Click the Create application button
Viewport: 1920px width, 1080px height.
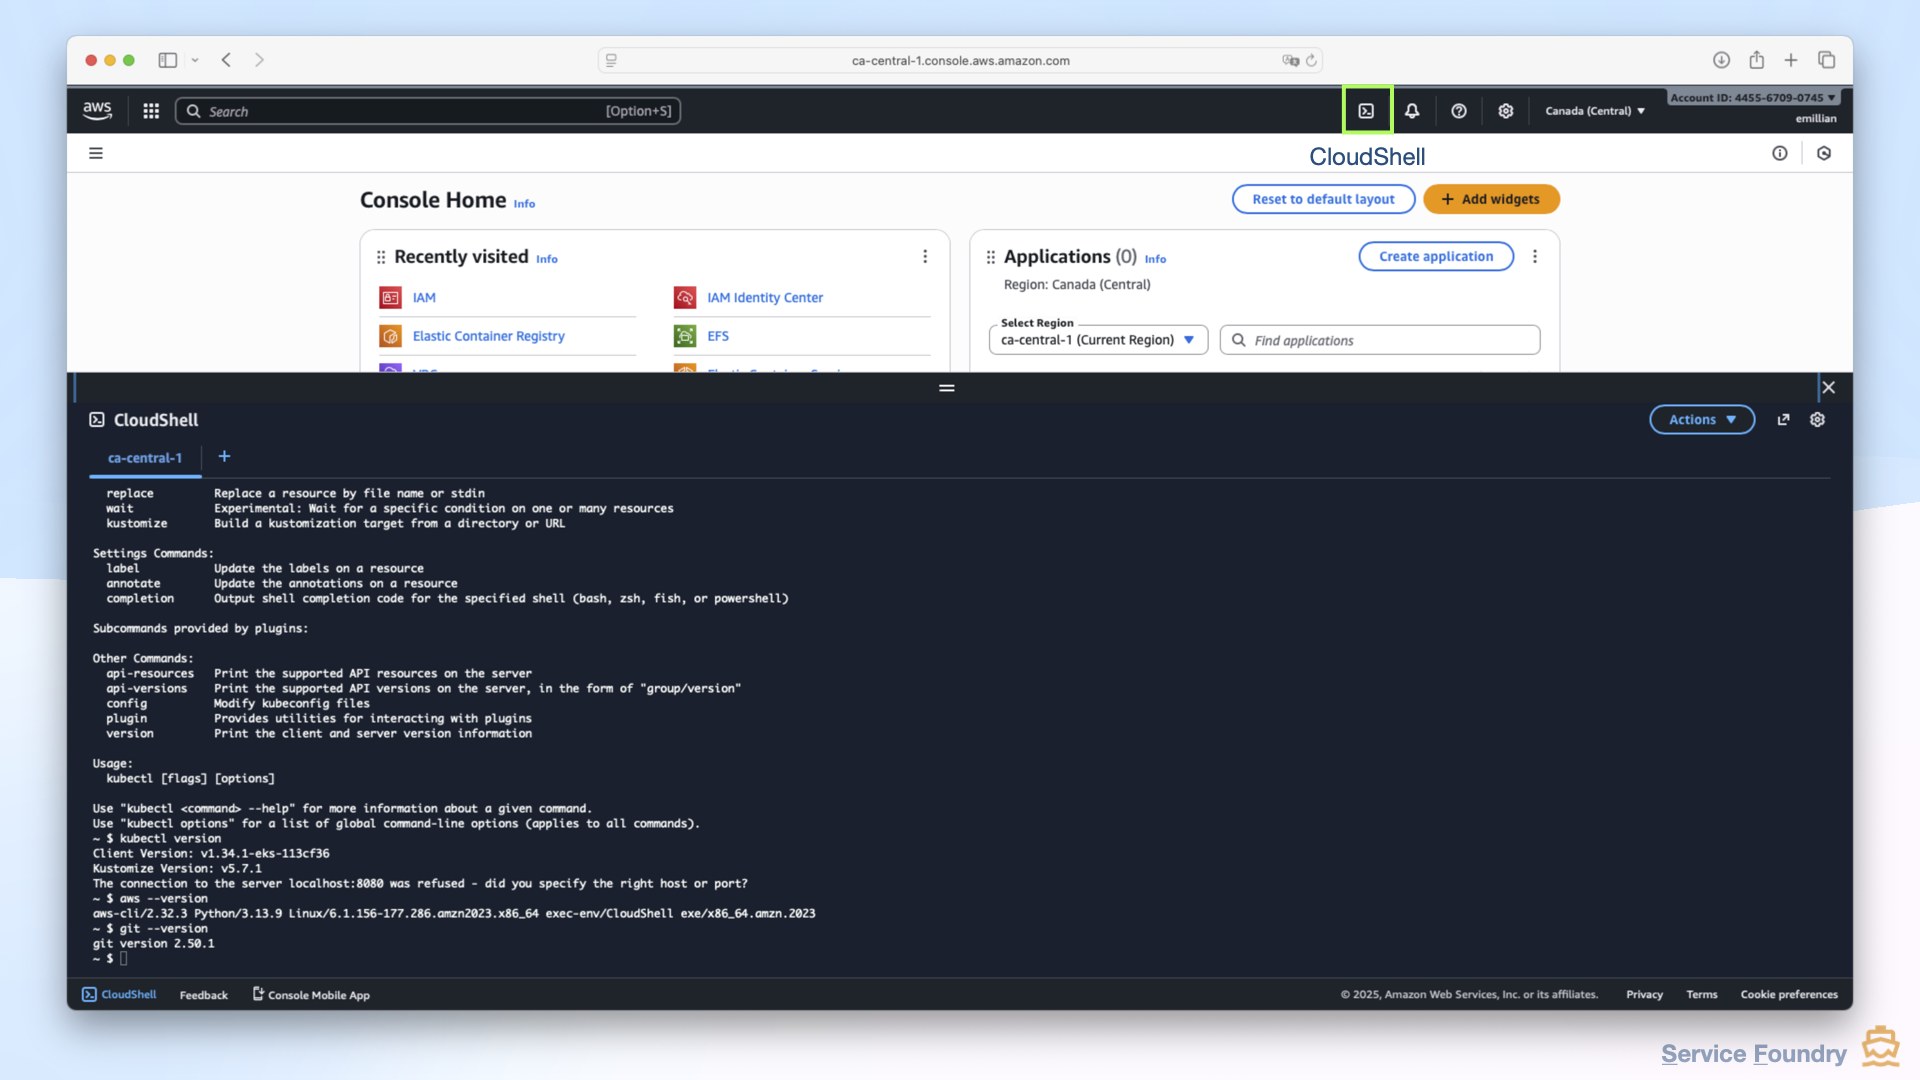point(1435,256)
